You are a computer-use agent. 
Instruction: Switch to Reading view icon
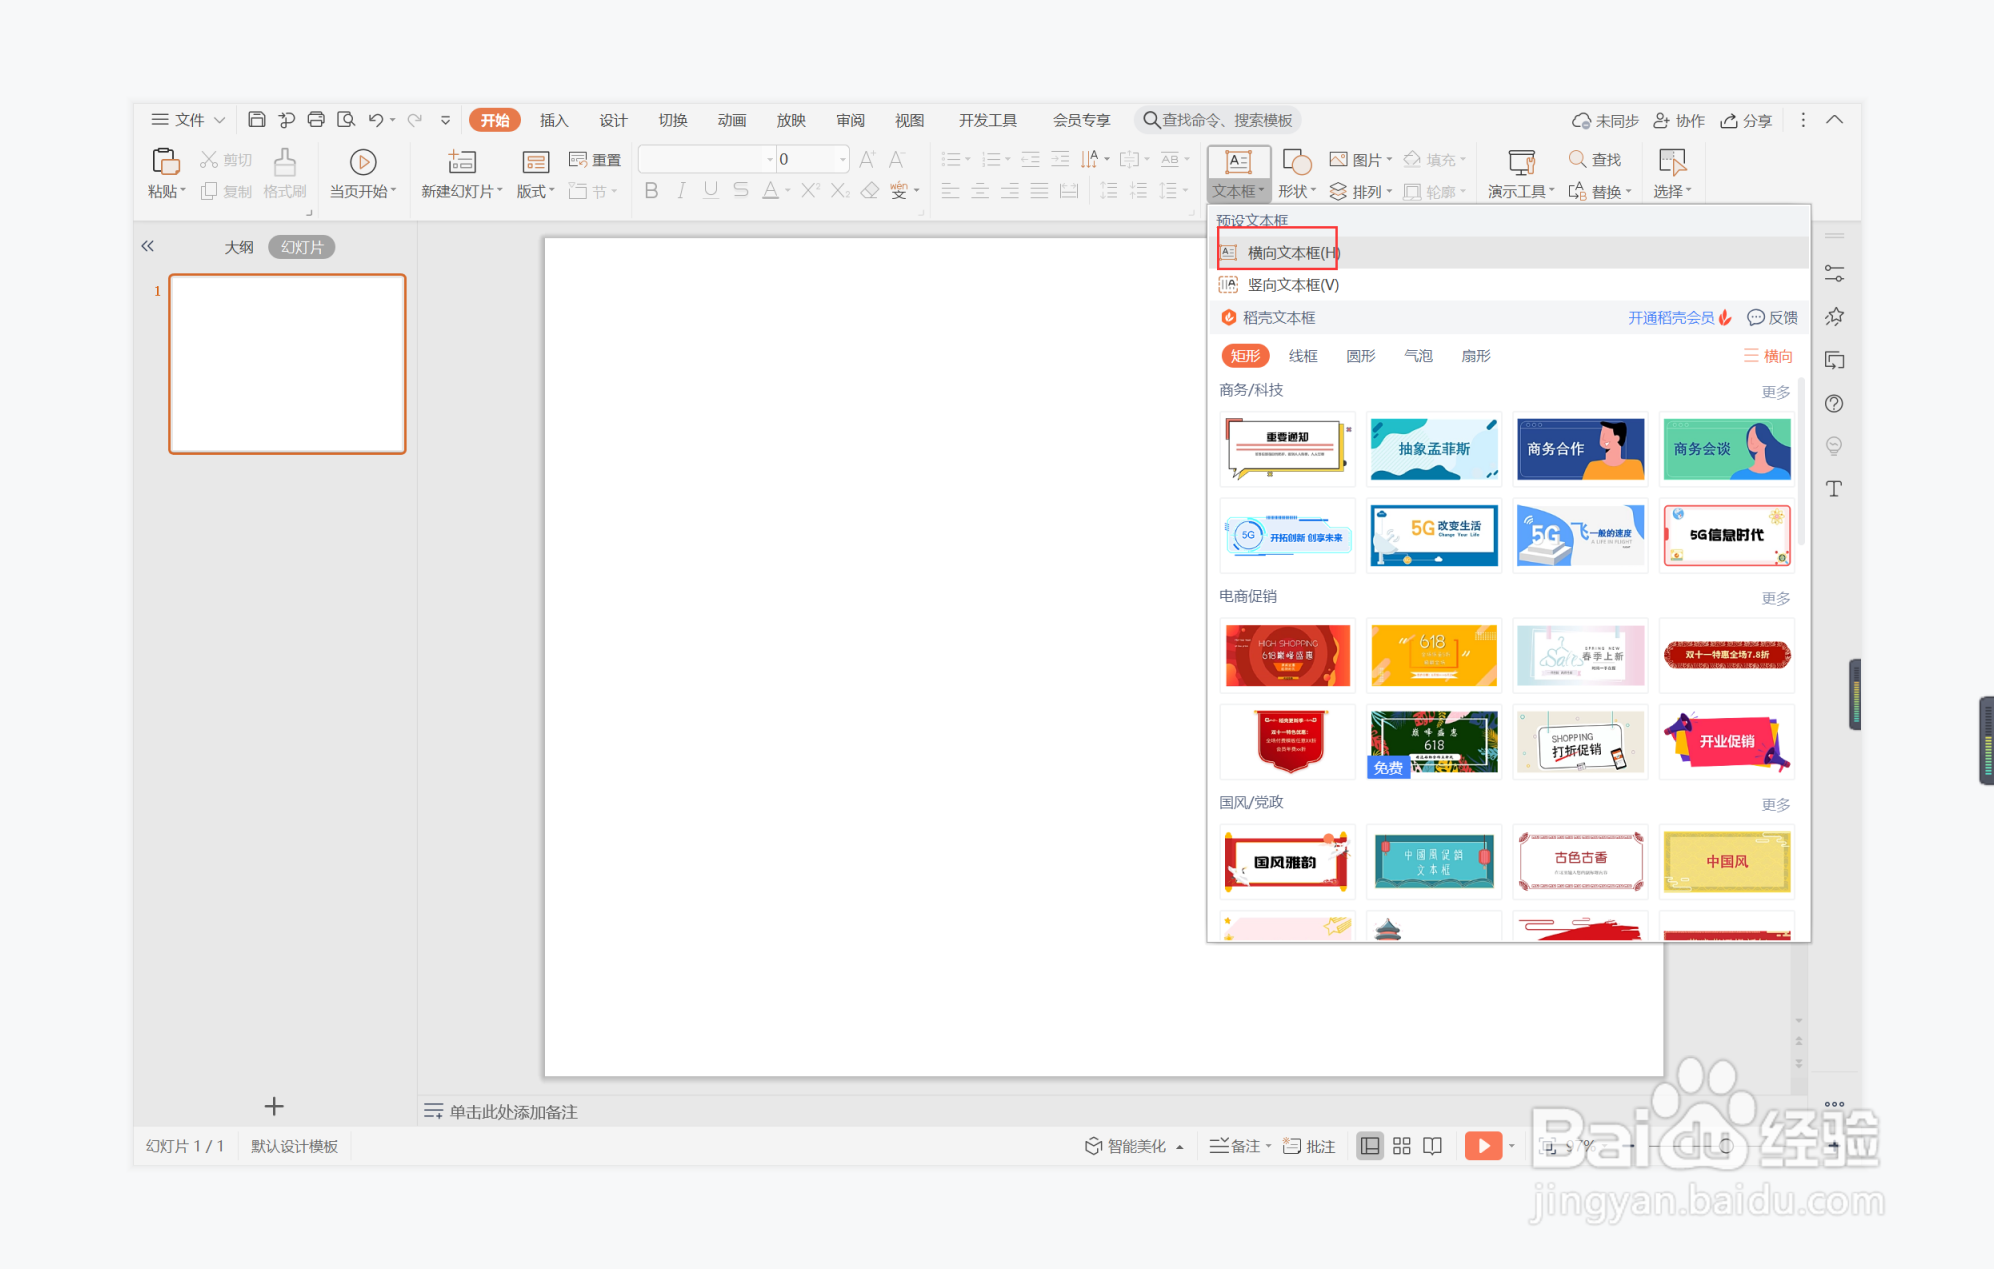coord(1433,1146)
